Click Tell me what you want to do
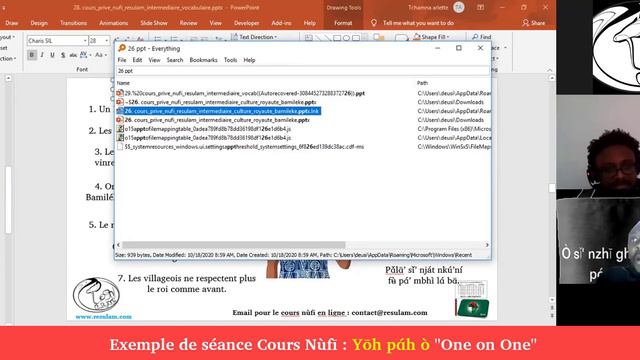This screenshot has width=640, height=360. point(418,23)
